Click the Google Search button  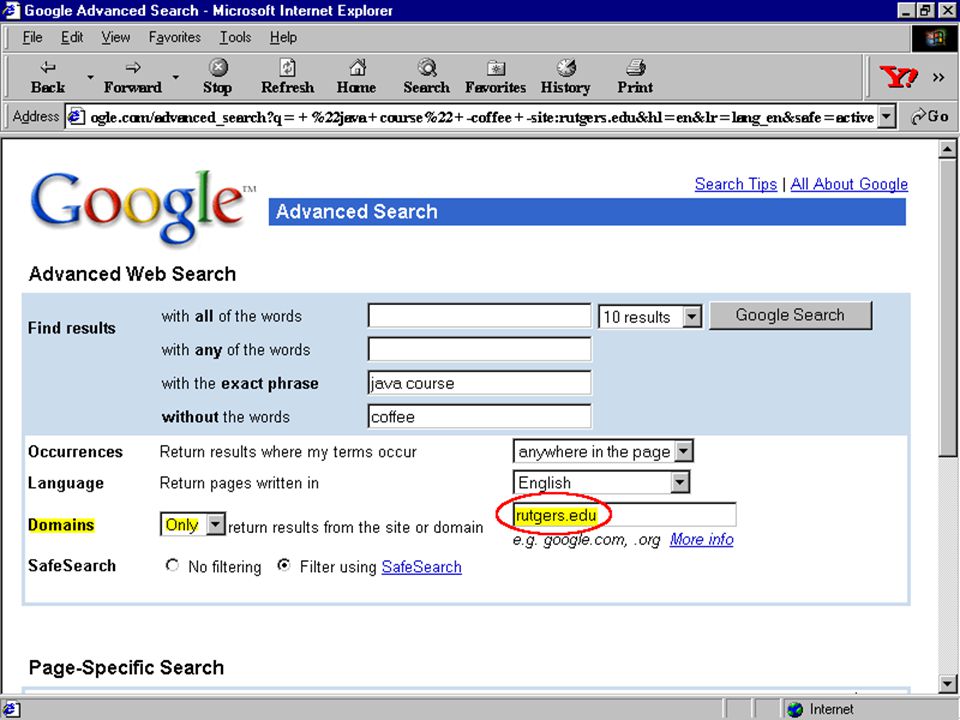790,315
